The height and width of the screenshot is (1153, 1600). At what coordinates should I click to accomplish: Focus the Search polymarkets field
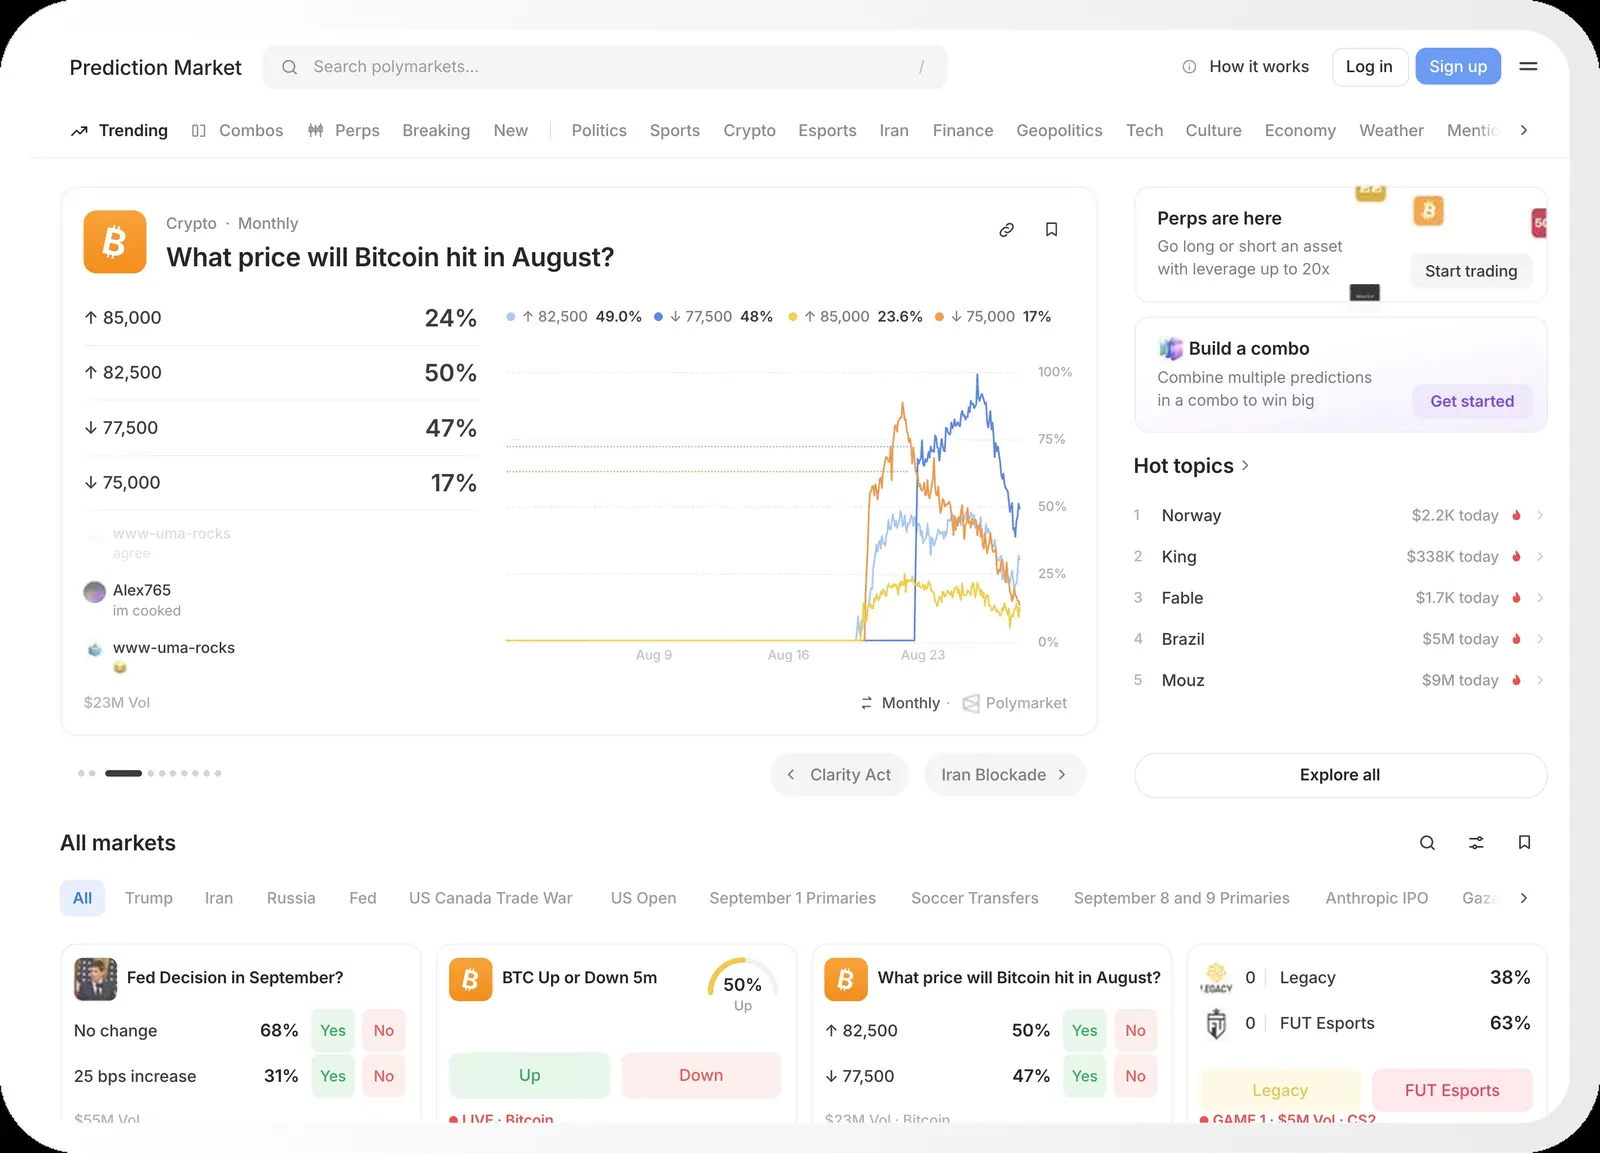click(x=605, y=67)
